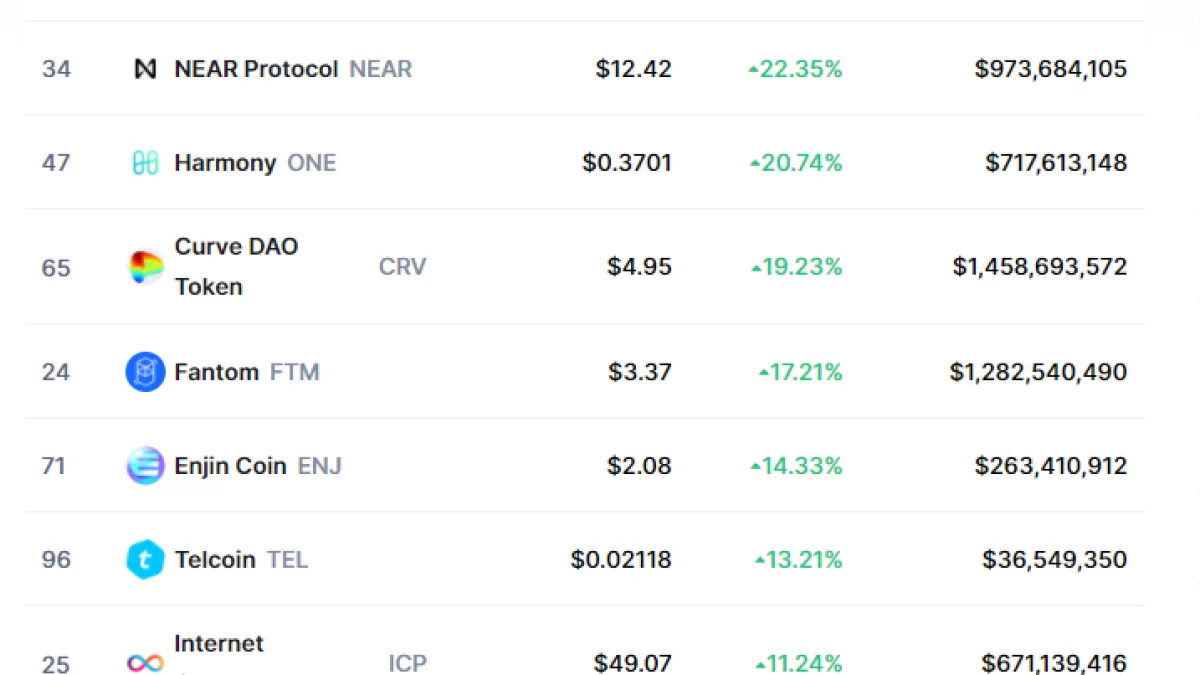Image resolution: width=1200 pixels, height=675 pixels.
Task: Open the Telcoin name link
Action: click(215, 560)
